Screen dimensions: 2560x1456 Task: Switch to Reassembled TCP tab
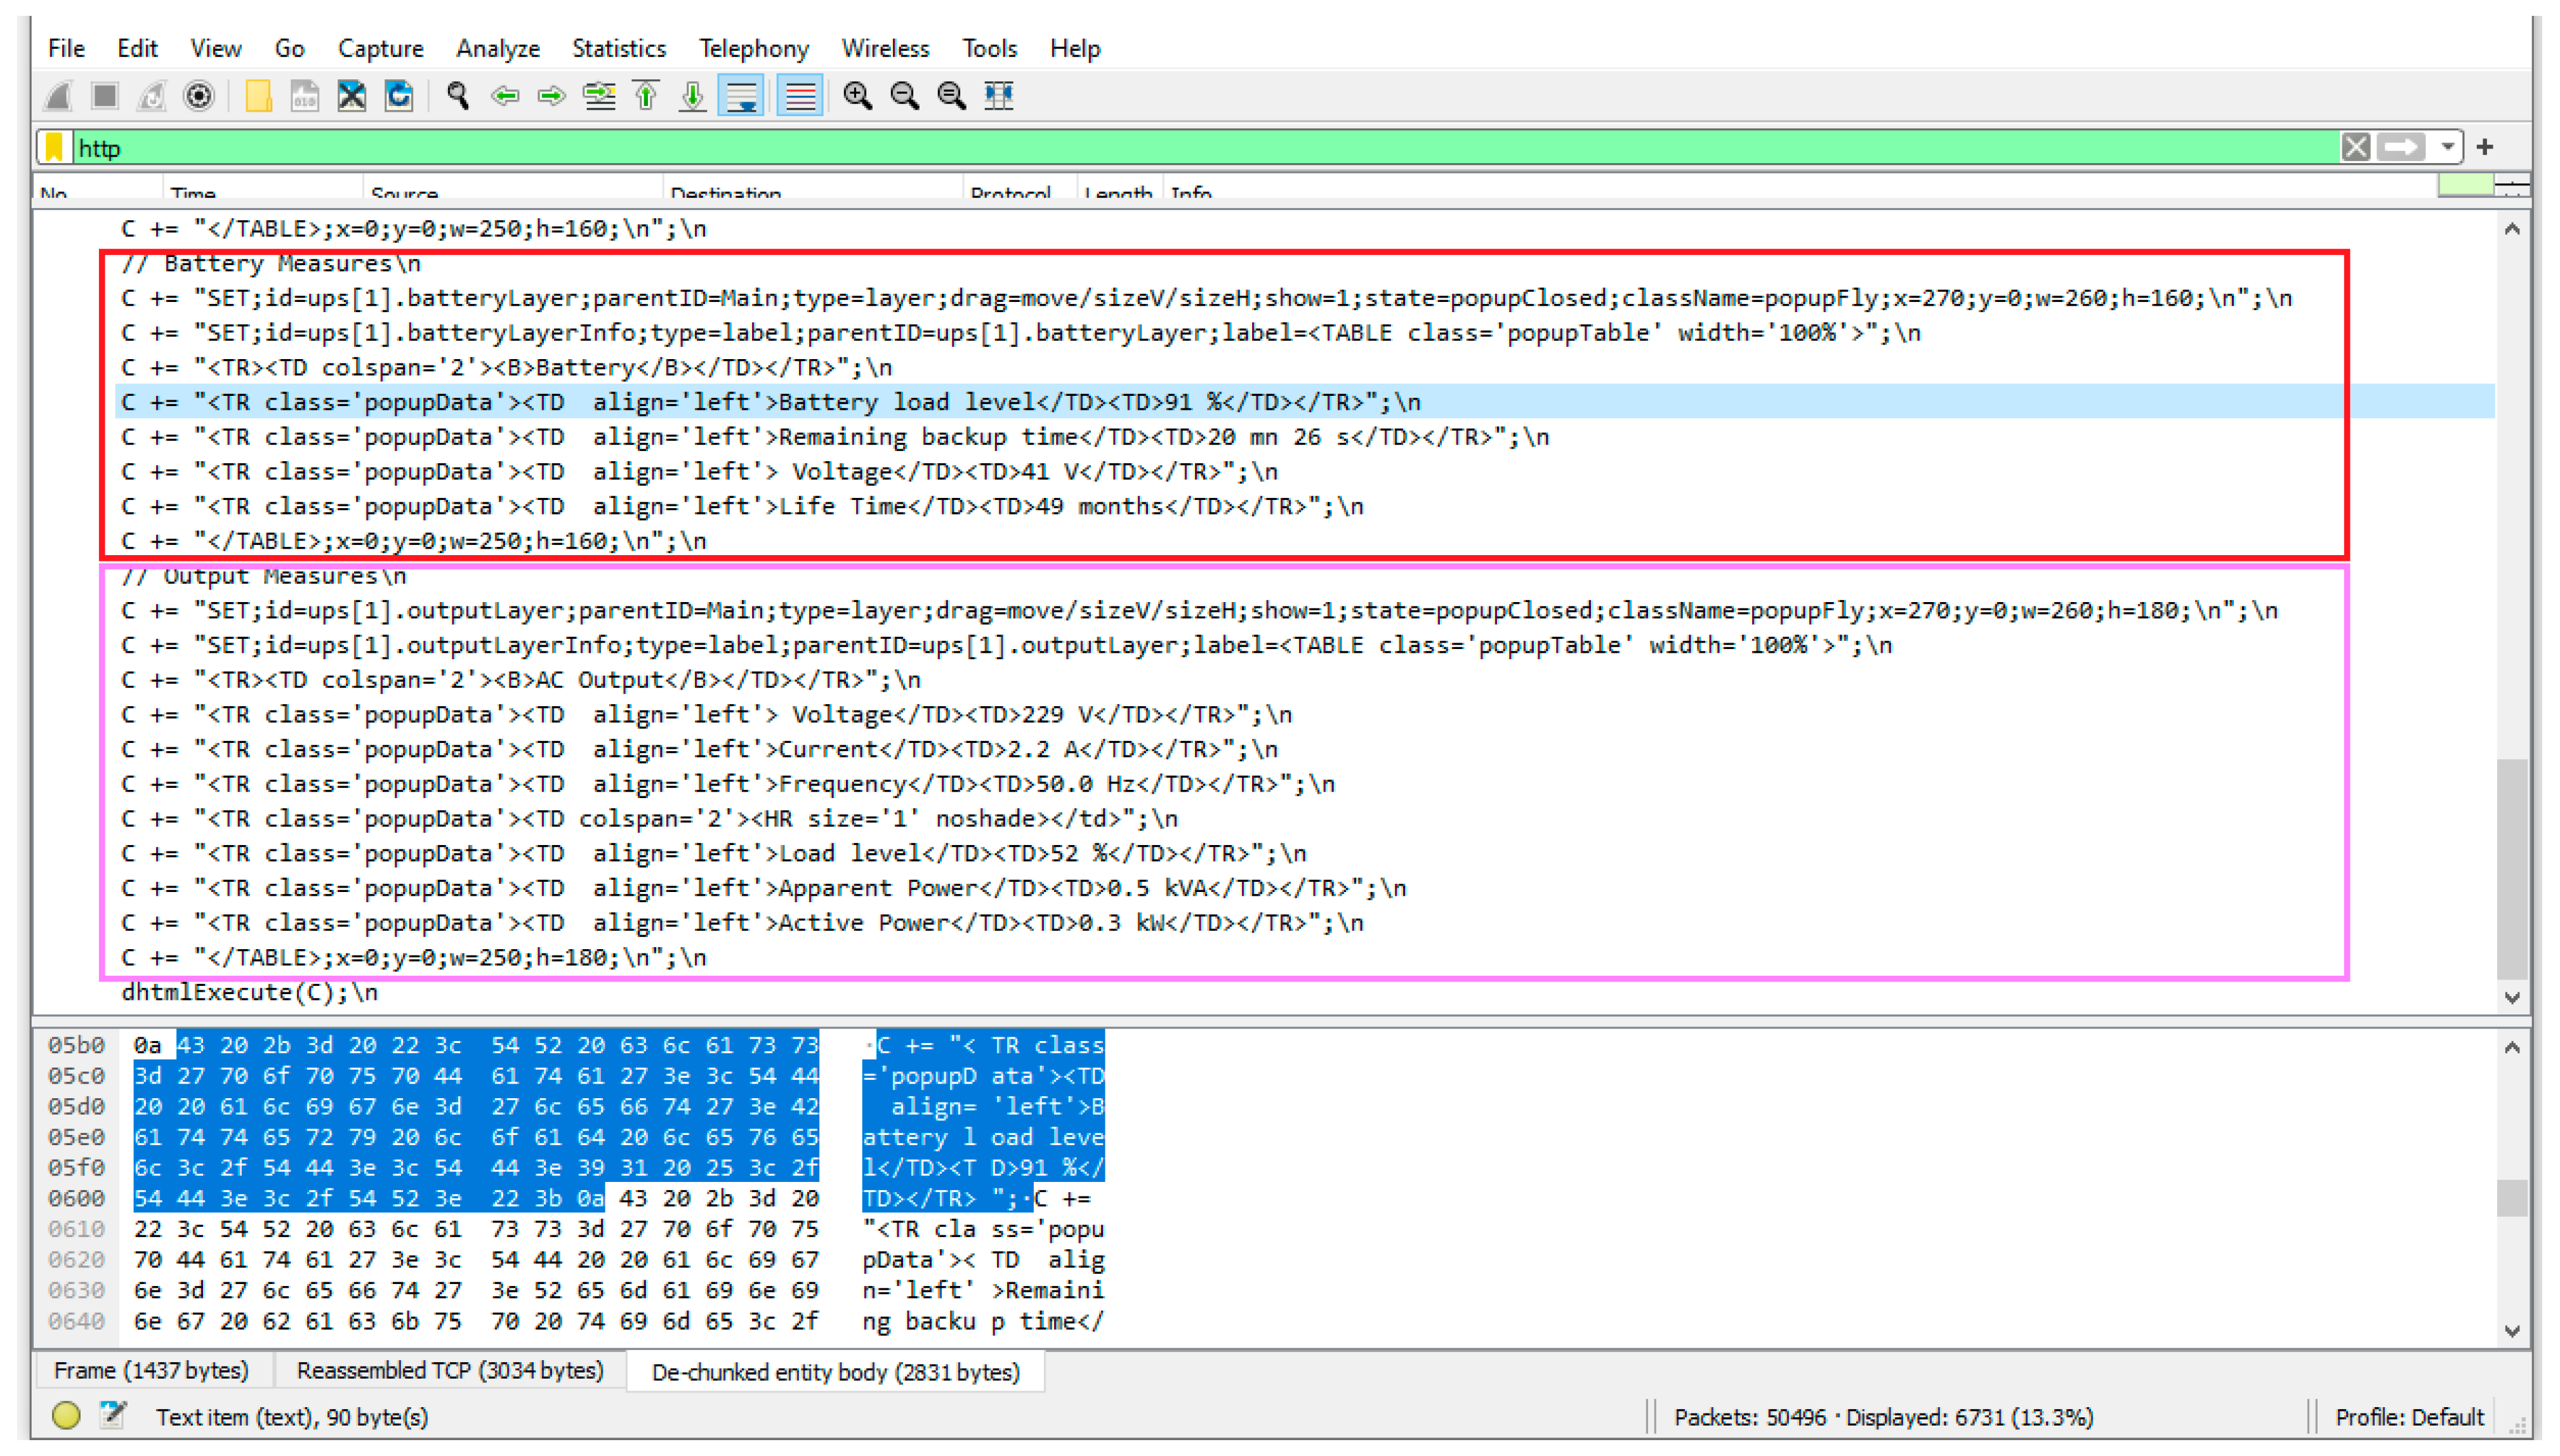pyautogui.click(x=450, y=1371)
